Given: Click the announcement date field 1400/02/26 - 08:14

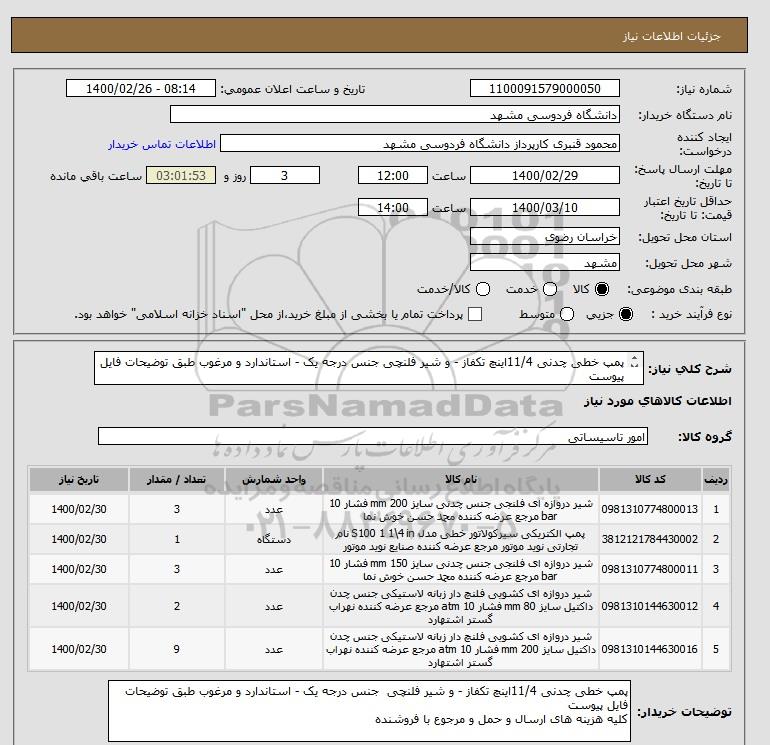Looking at the screenshot, I should tap(141, 88).
